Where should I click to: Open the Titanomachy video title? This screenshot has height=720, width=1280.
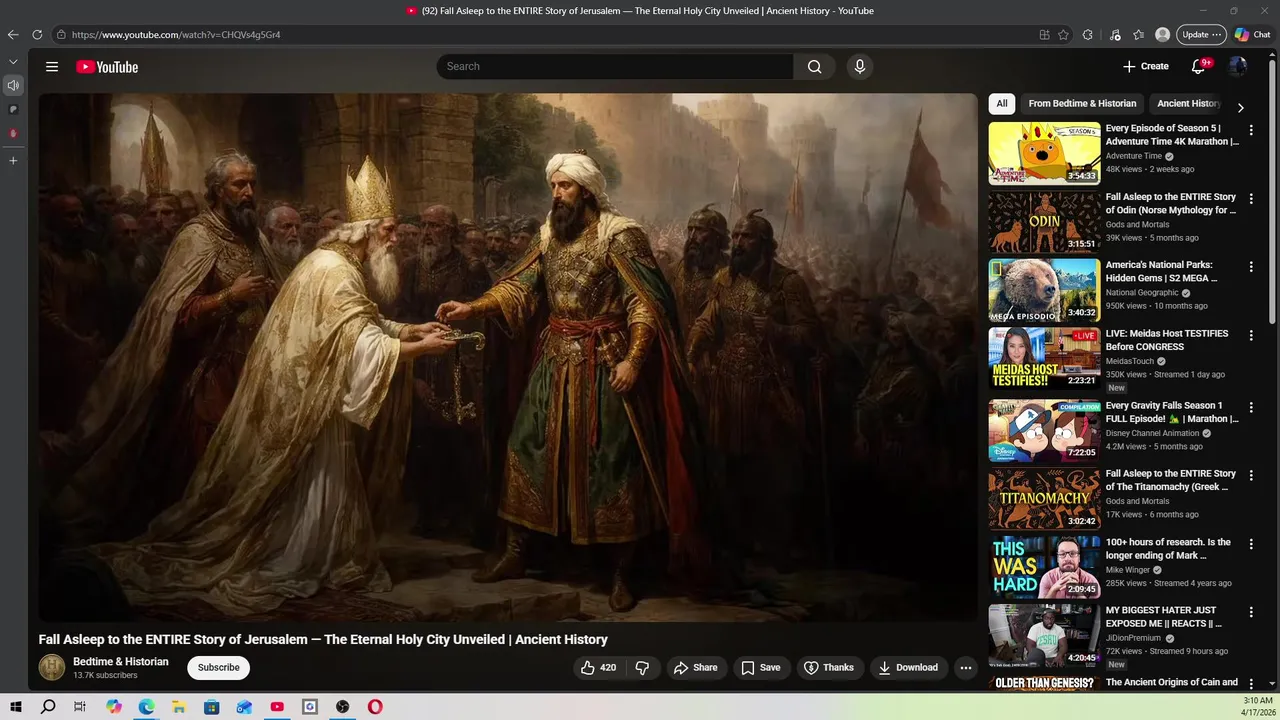click(x=1171, y=480)
